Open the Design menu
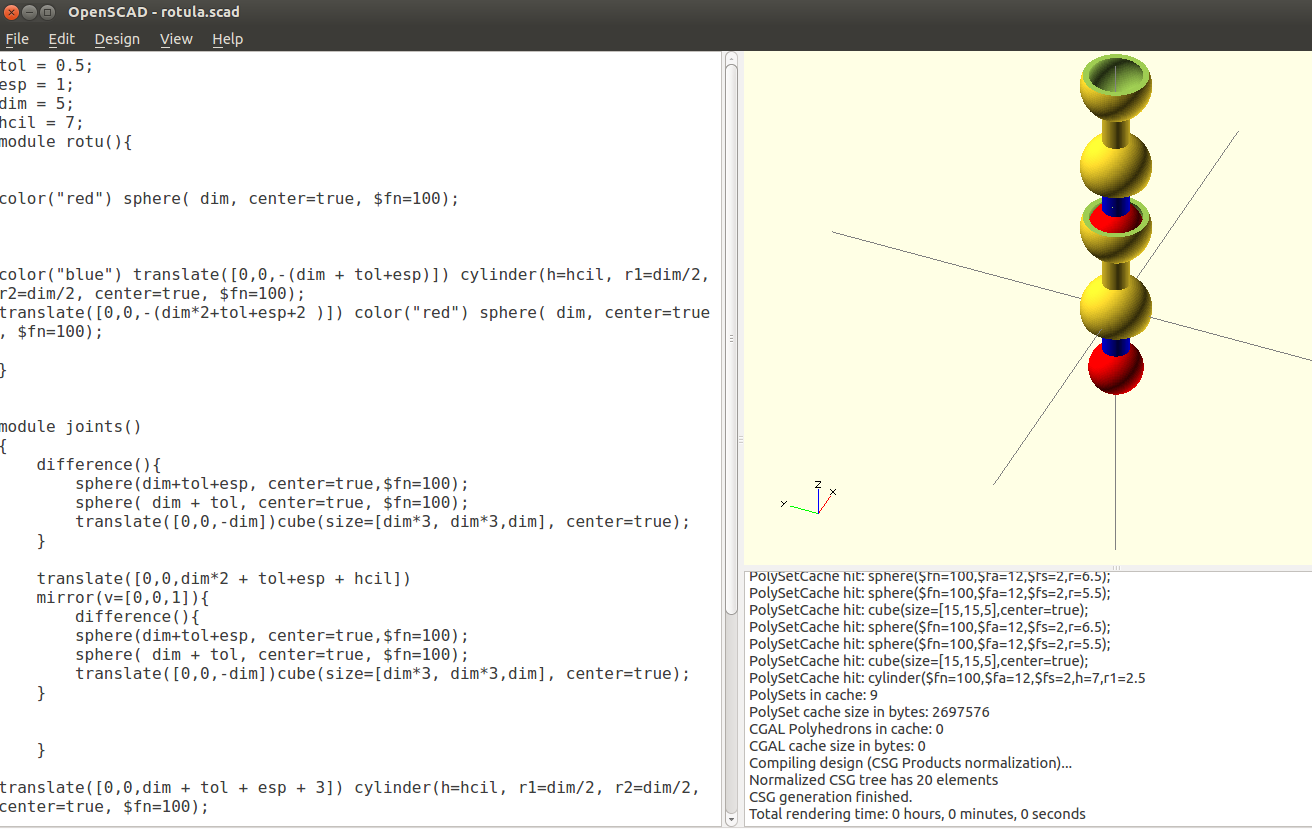 (x=117, y=39)
